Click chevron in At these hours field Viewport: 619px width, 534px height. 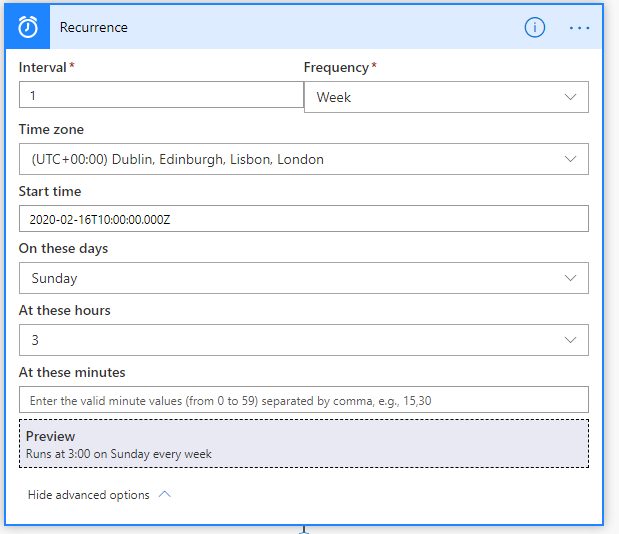[570, 340]
